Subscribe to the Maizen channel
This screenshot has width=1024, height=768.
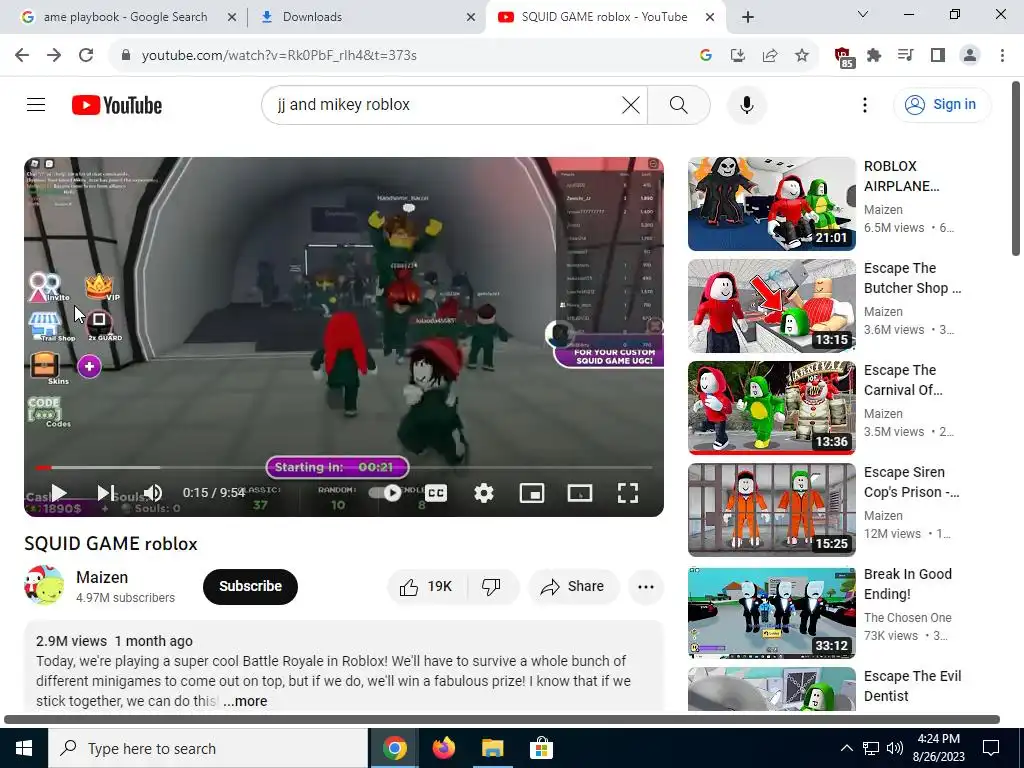click(250, 586)
